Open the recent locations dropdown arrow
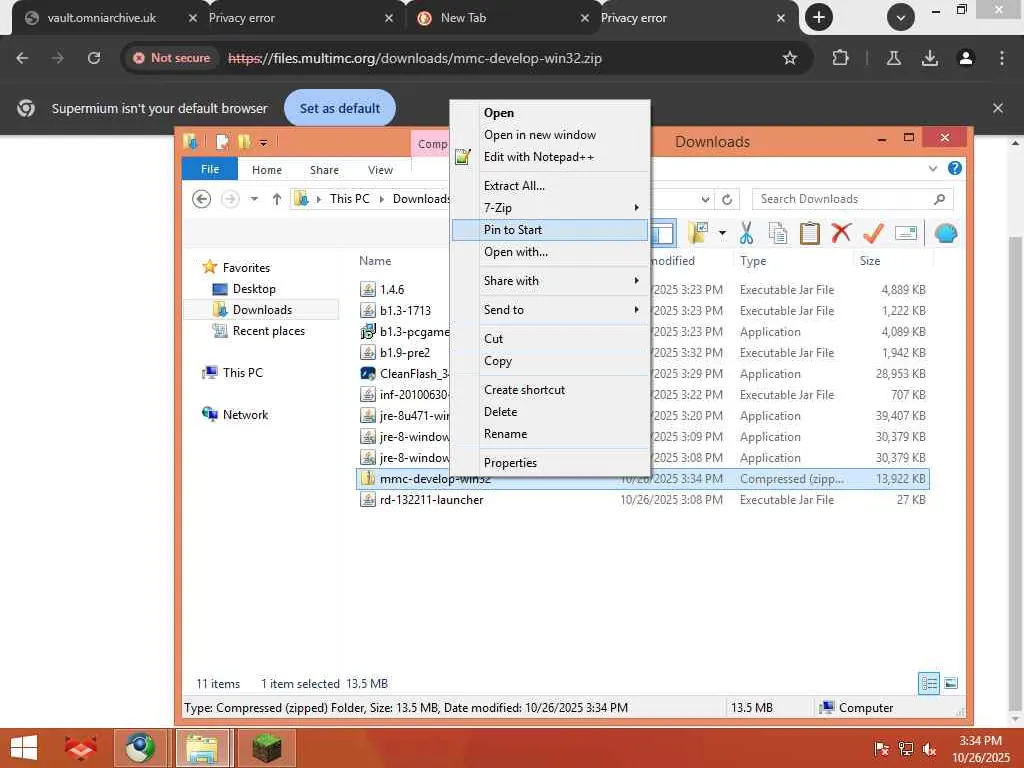 pyautogui.click(x=254, y=199)
